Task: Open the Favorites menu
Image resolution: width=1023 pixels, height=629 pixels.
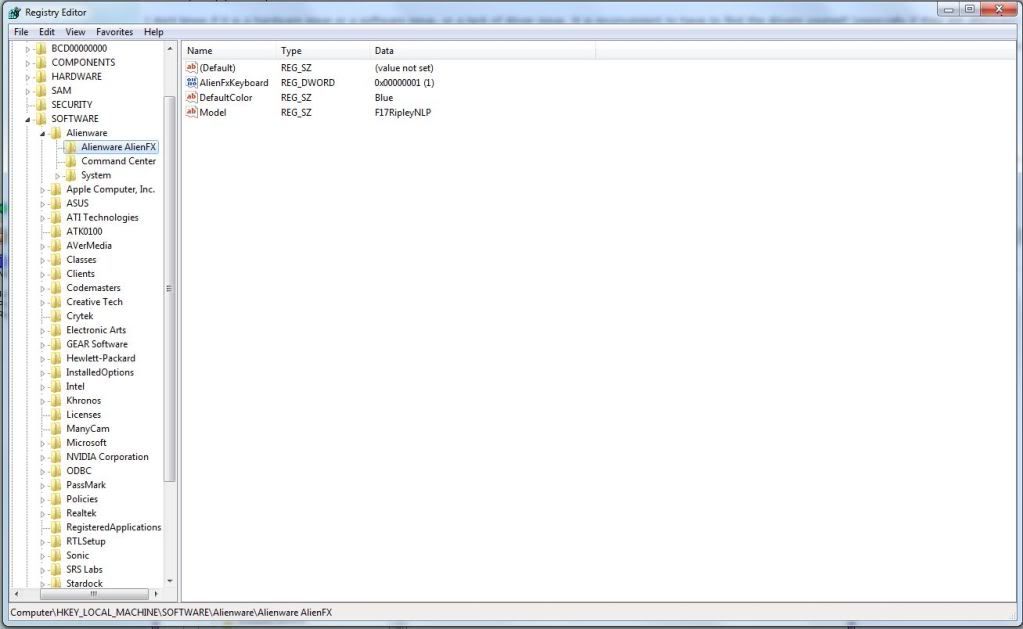Action: (x=114, y=31)
